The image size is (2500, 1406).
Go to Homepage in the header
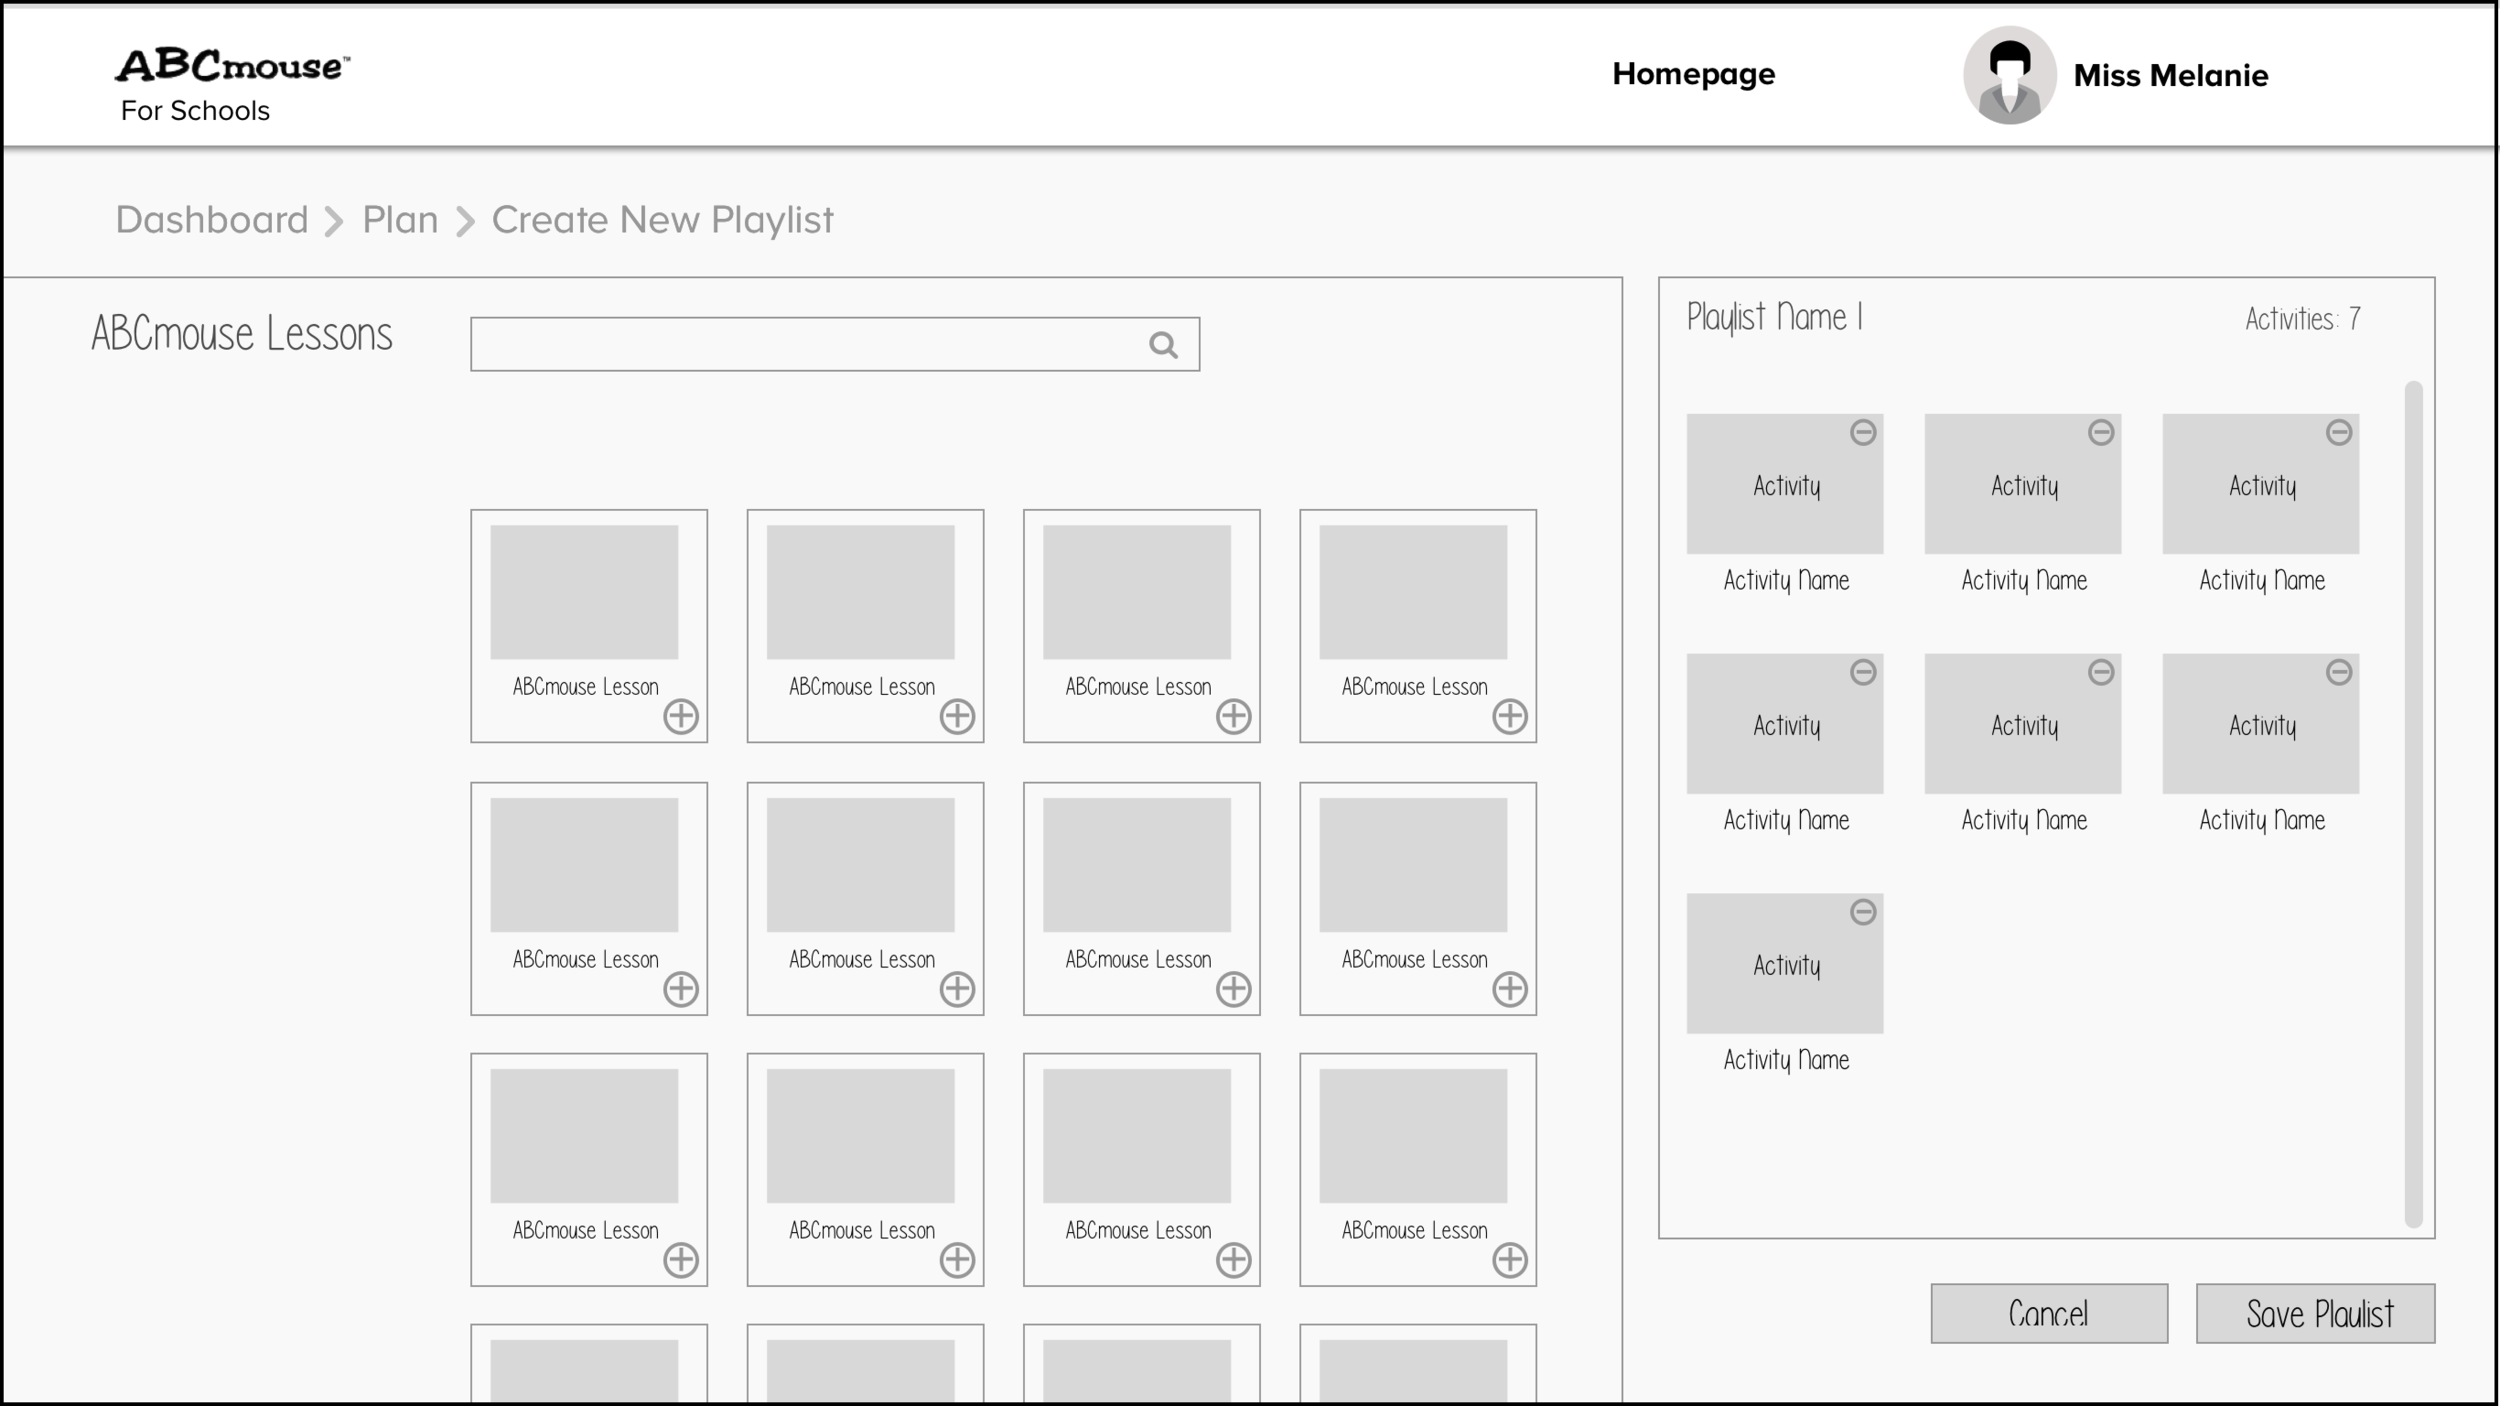point(1693,74)
